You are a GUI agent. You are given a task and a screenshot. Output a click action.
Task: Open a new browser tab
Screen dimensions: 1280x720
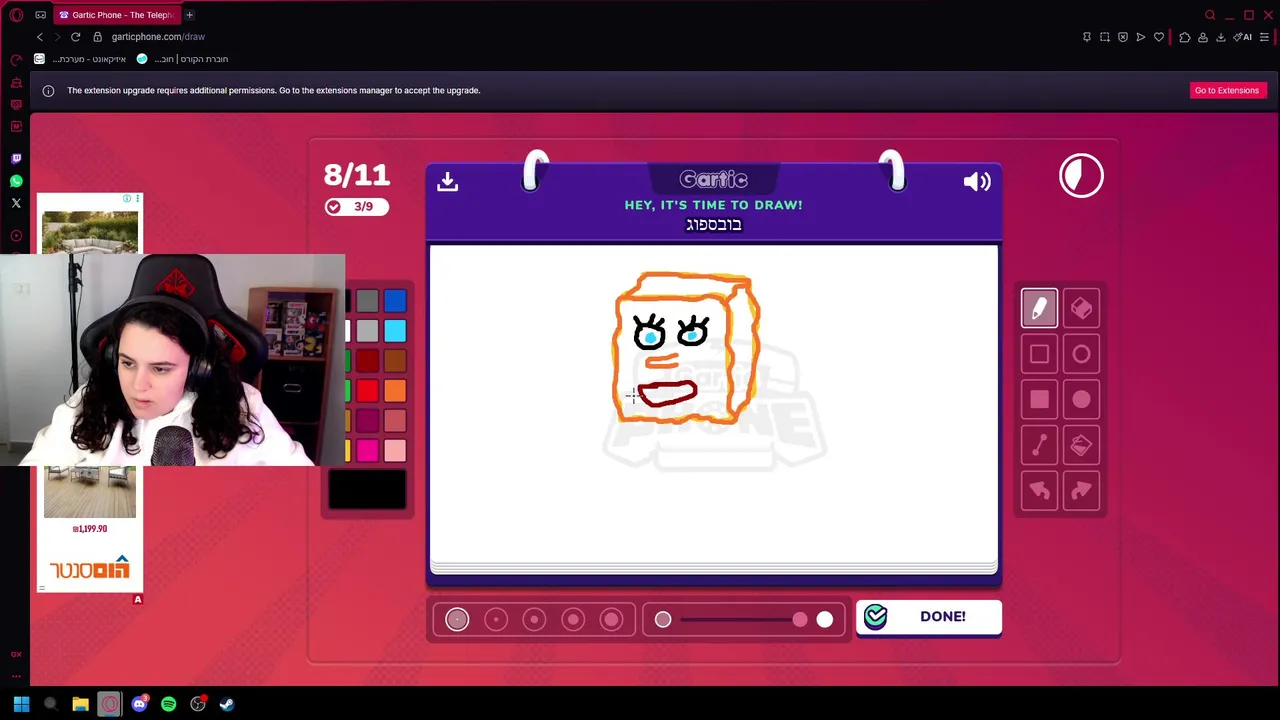click(x=189, y=15)
